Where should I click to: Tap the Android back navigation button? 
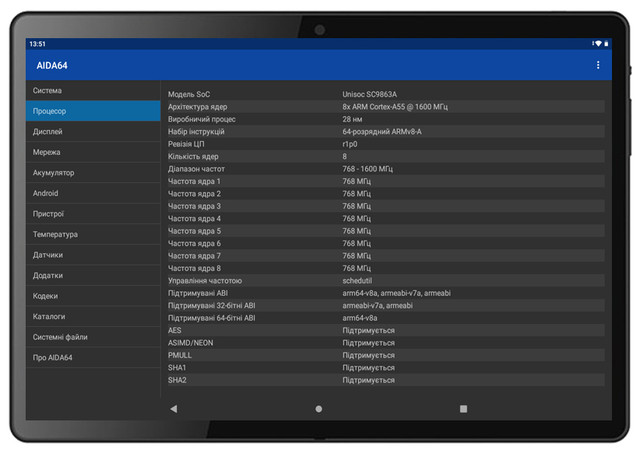173,409
